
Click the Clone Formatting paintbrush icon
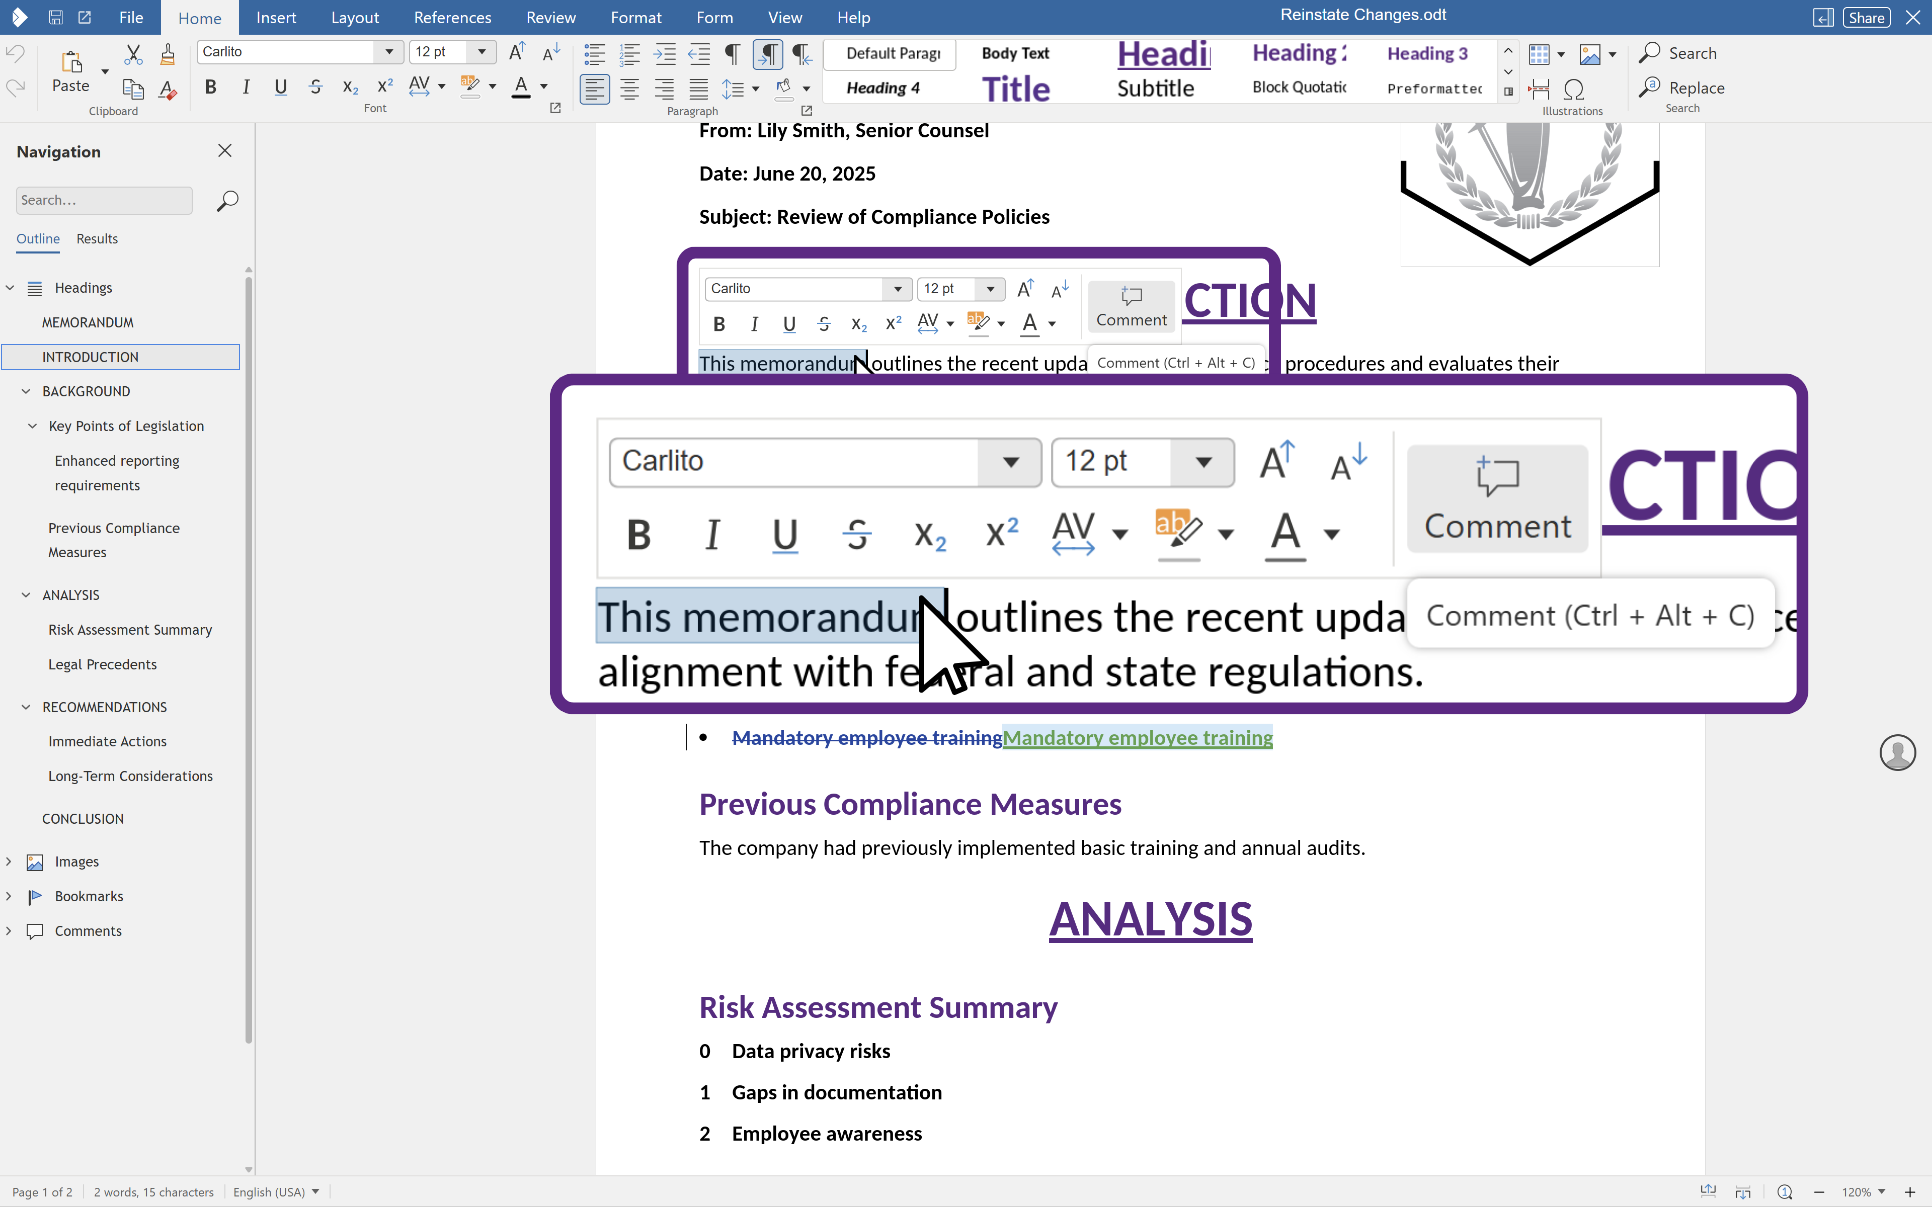[168, 54]
